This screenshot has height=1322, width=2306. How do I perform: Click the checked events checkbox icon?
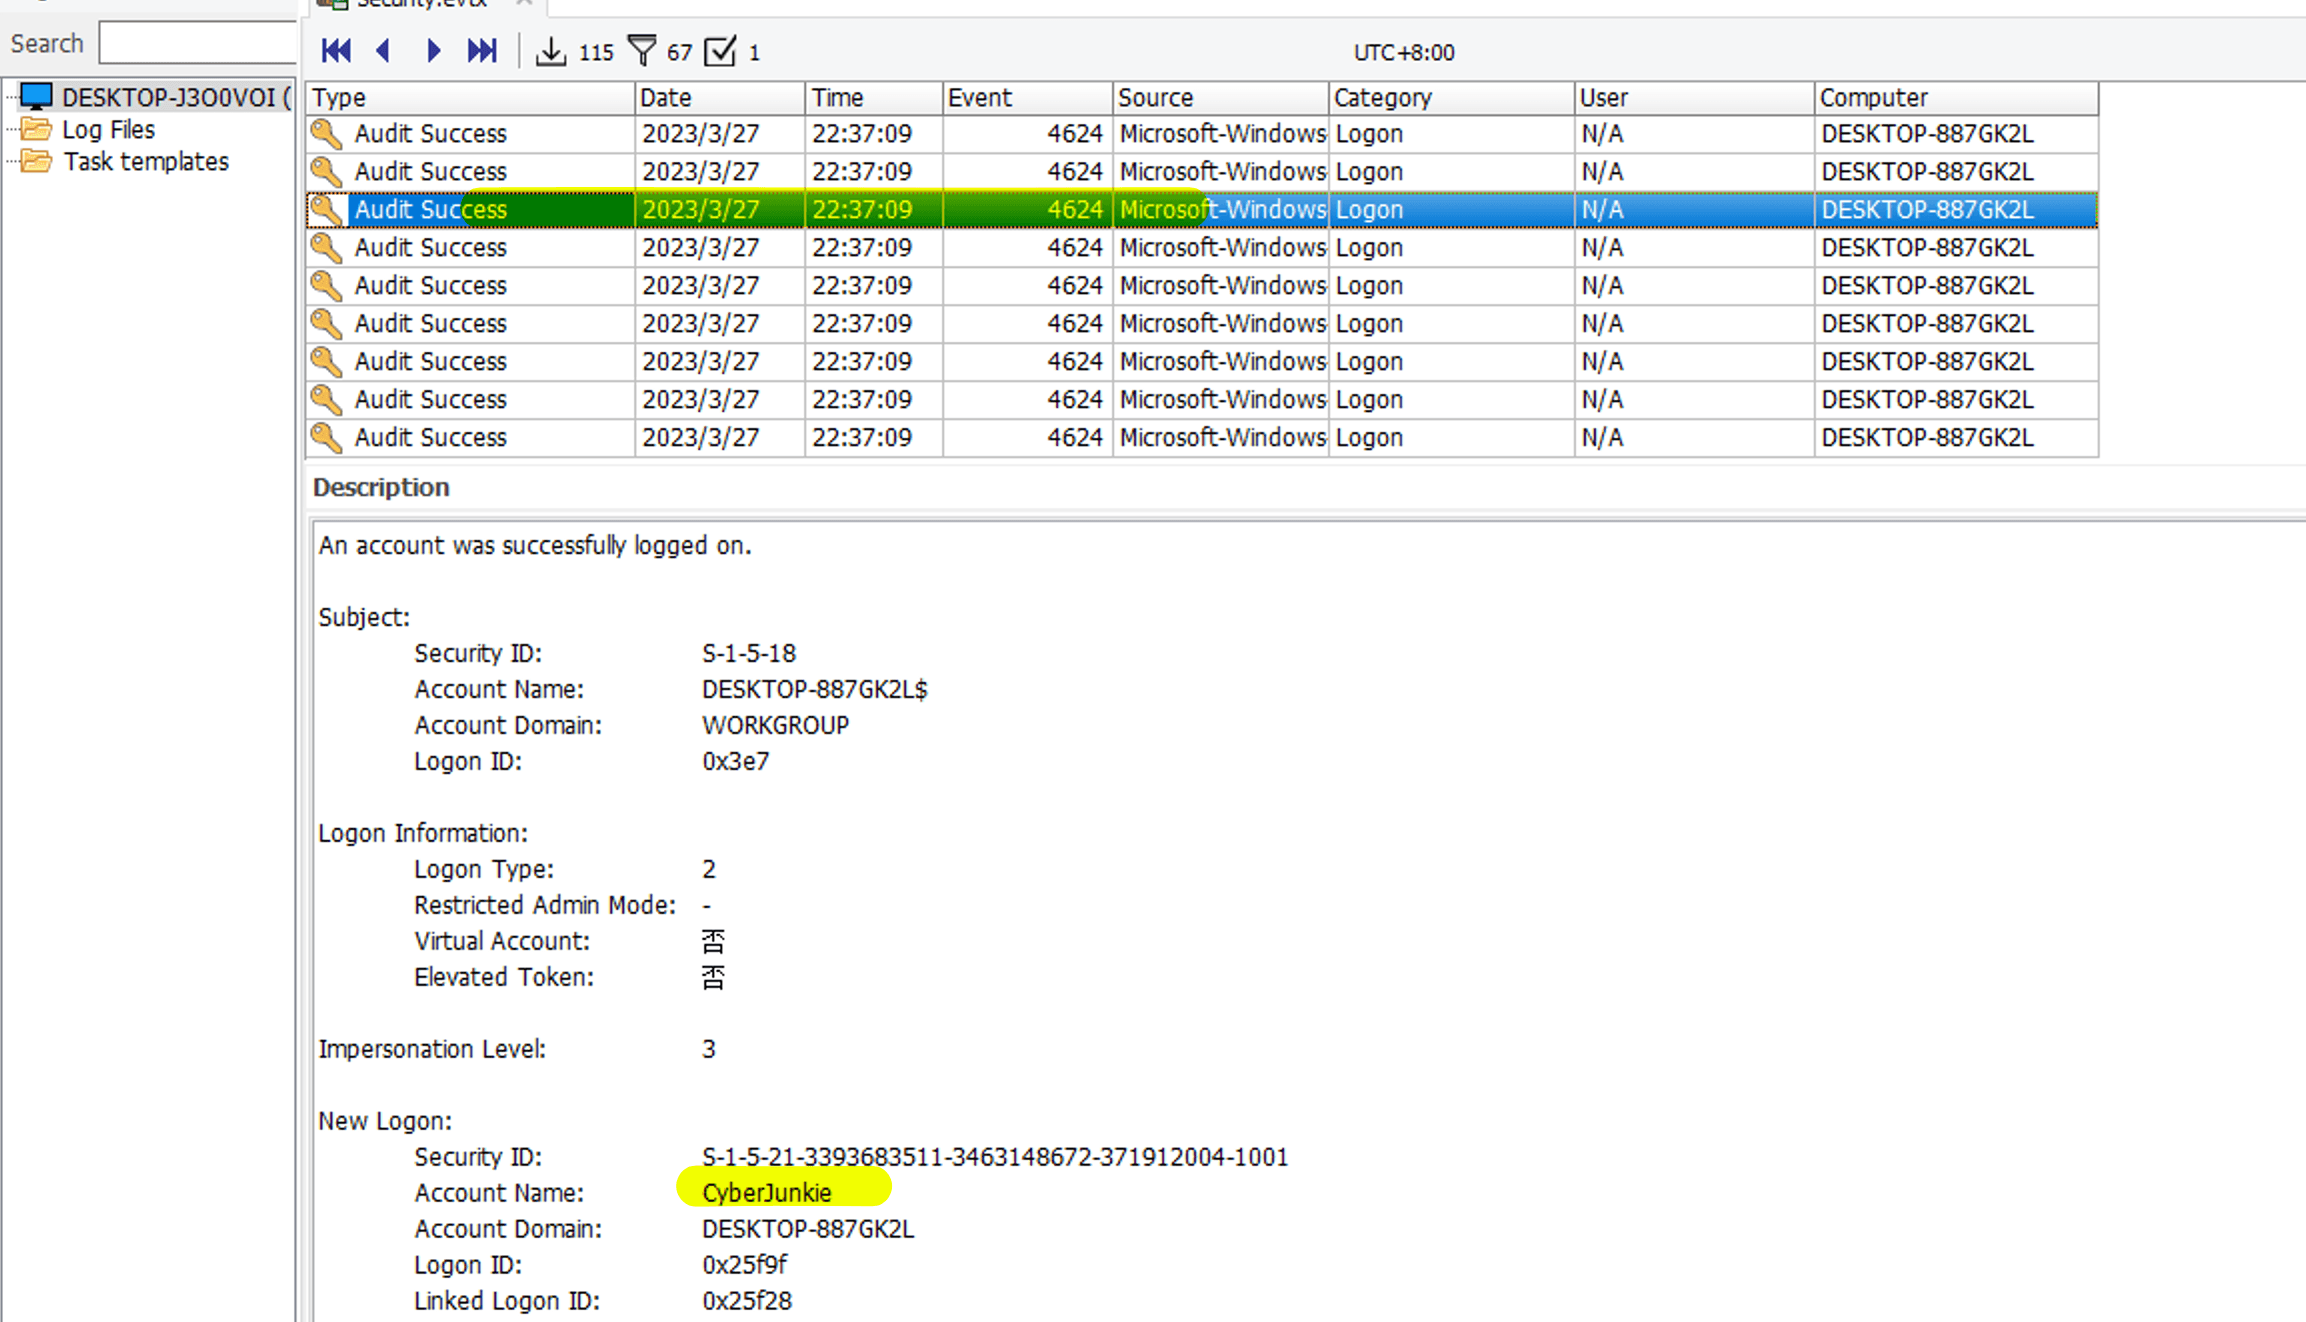point(720,51)
